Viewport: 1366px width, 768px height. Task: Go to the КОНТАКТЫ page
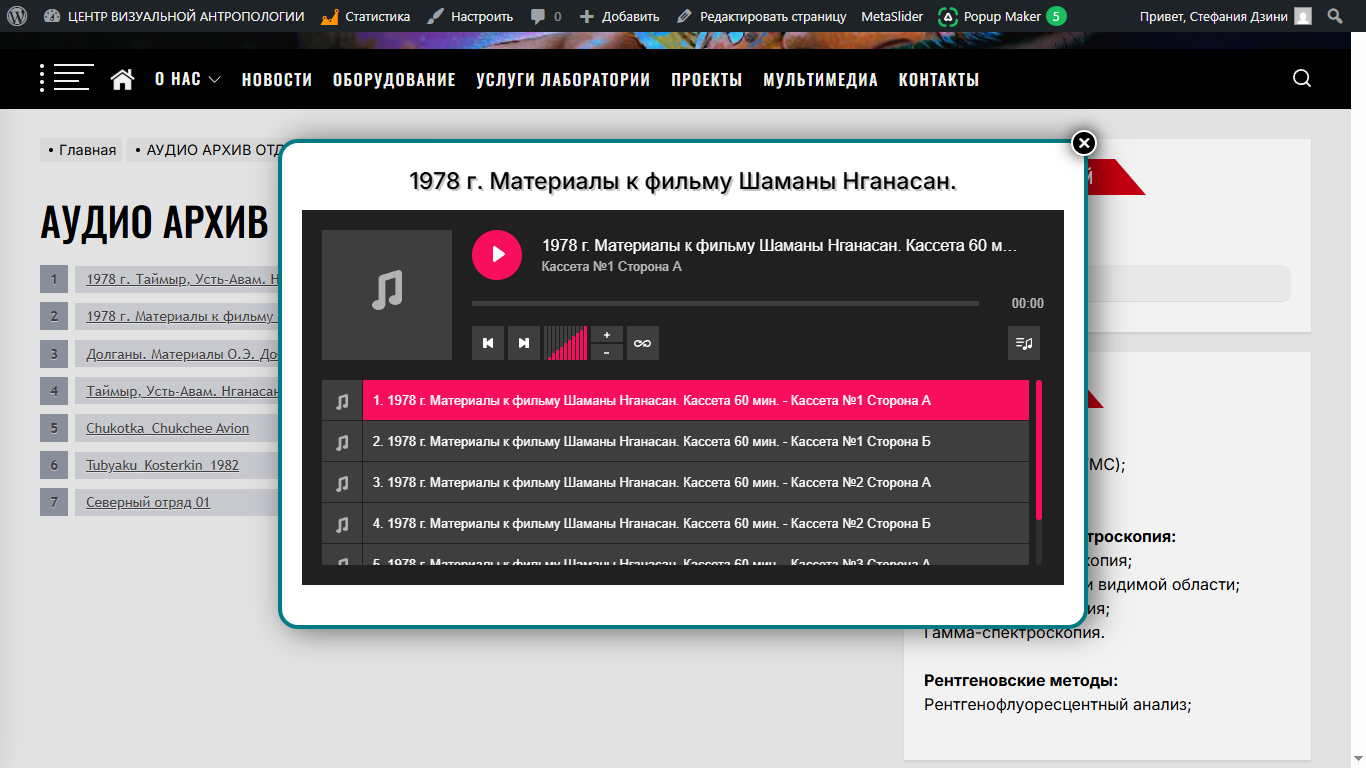pos(938,79)
